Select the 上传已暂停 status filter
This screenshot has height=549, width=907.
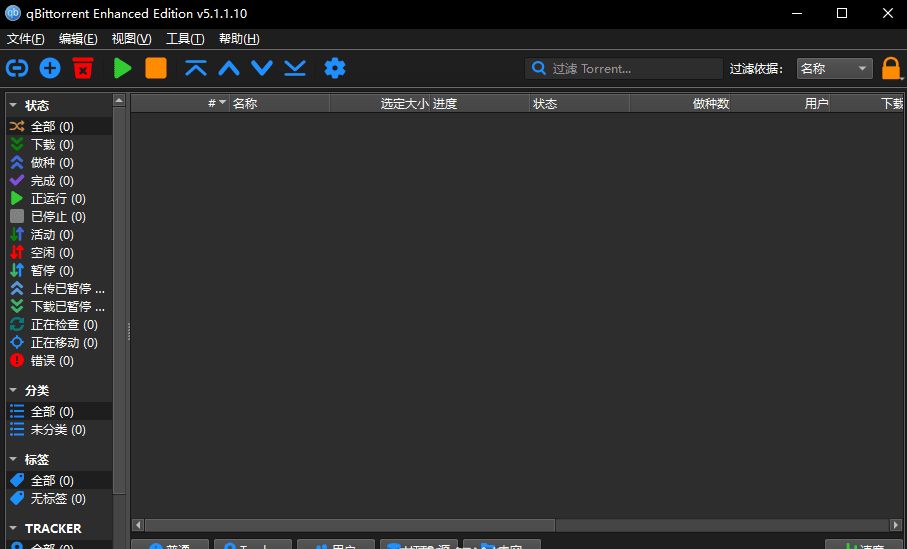tap(60, 288)
